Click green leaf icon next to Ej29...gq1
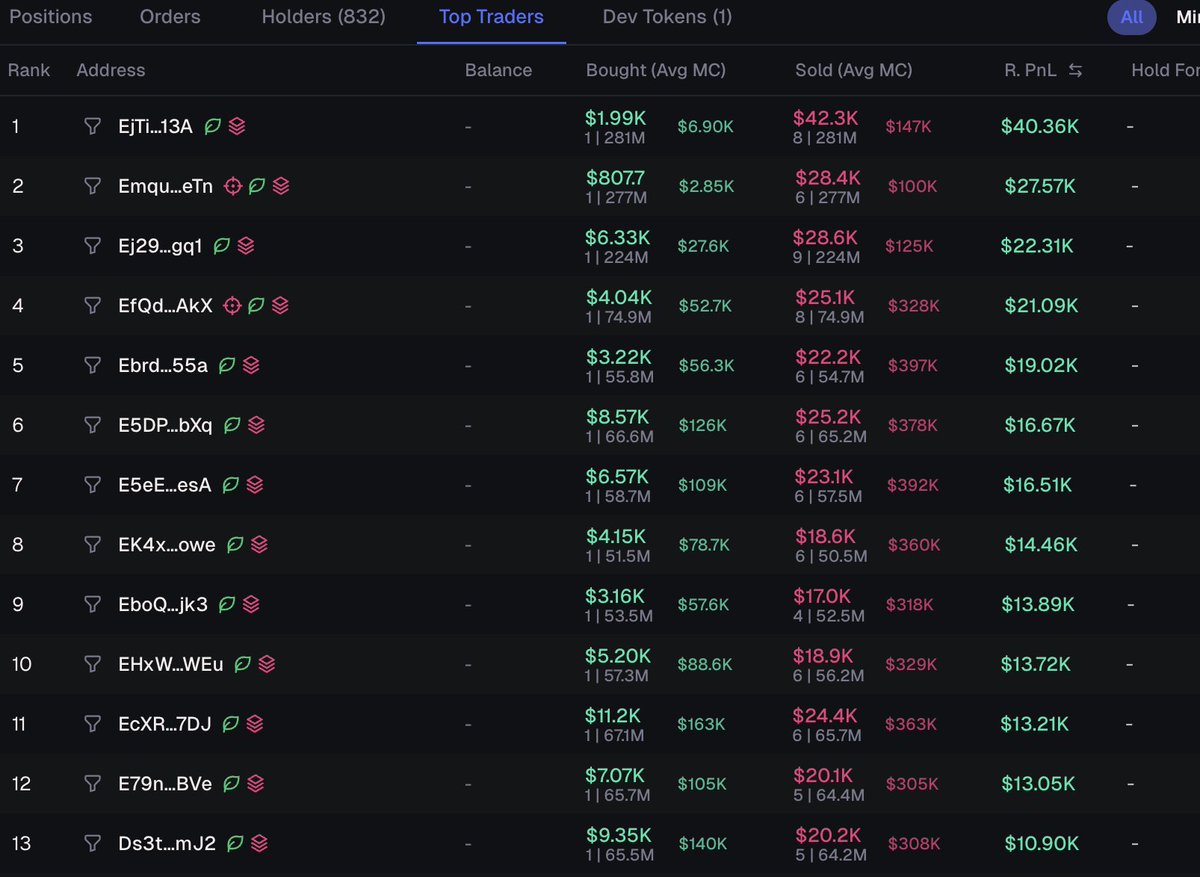 (222, 246)
